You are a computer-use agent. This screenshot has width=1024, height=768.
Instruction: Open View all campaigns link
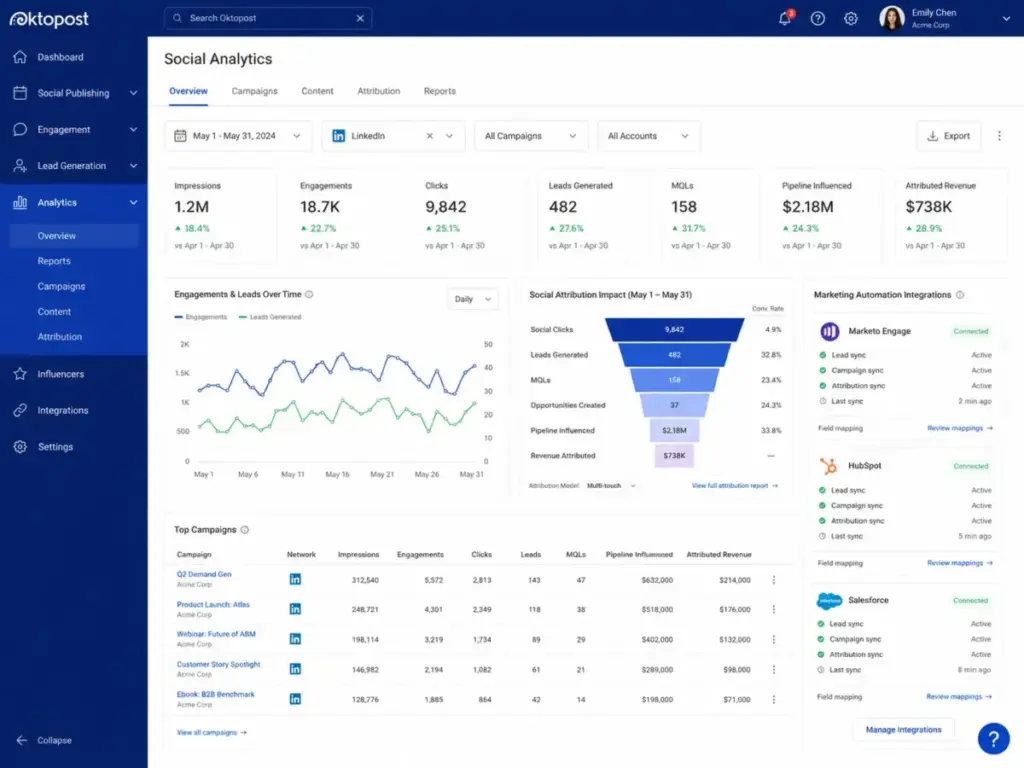212,733
